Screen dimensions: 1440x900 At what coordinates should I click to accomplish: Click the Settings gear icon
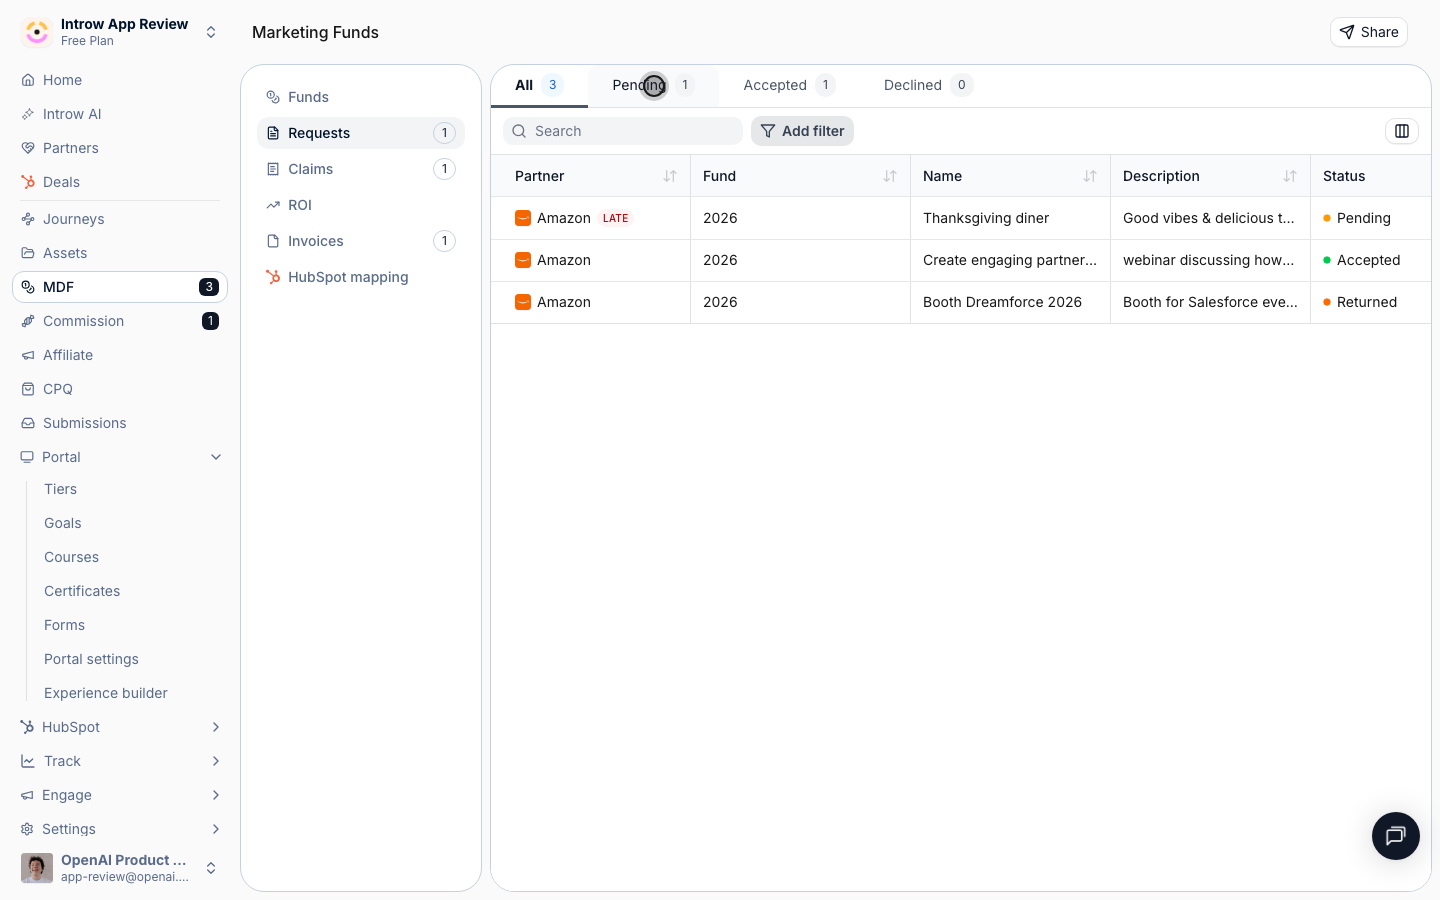click(28, 829)
